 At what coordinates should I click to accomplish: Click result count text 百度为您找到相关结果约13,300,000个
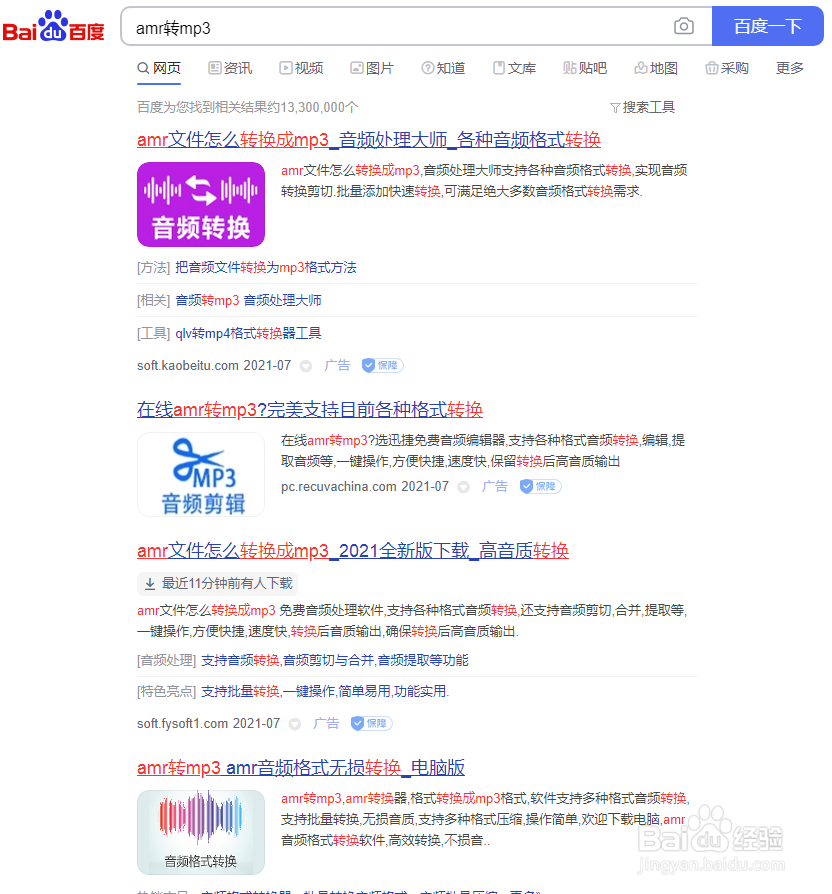pyautogui.click(x=247, y=107)
